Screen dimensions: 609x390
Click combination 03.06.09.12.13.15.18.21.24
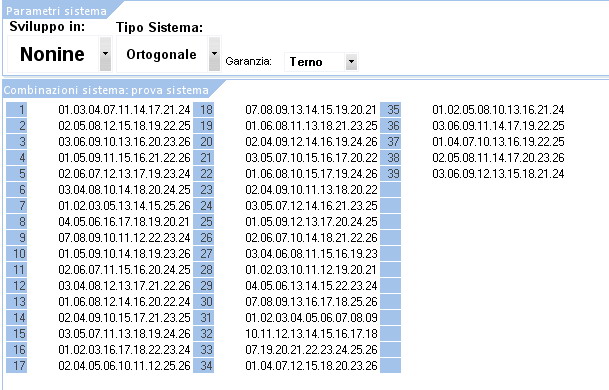point(498,174)
